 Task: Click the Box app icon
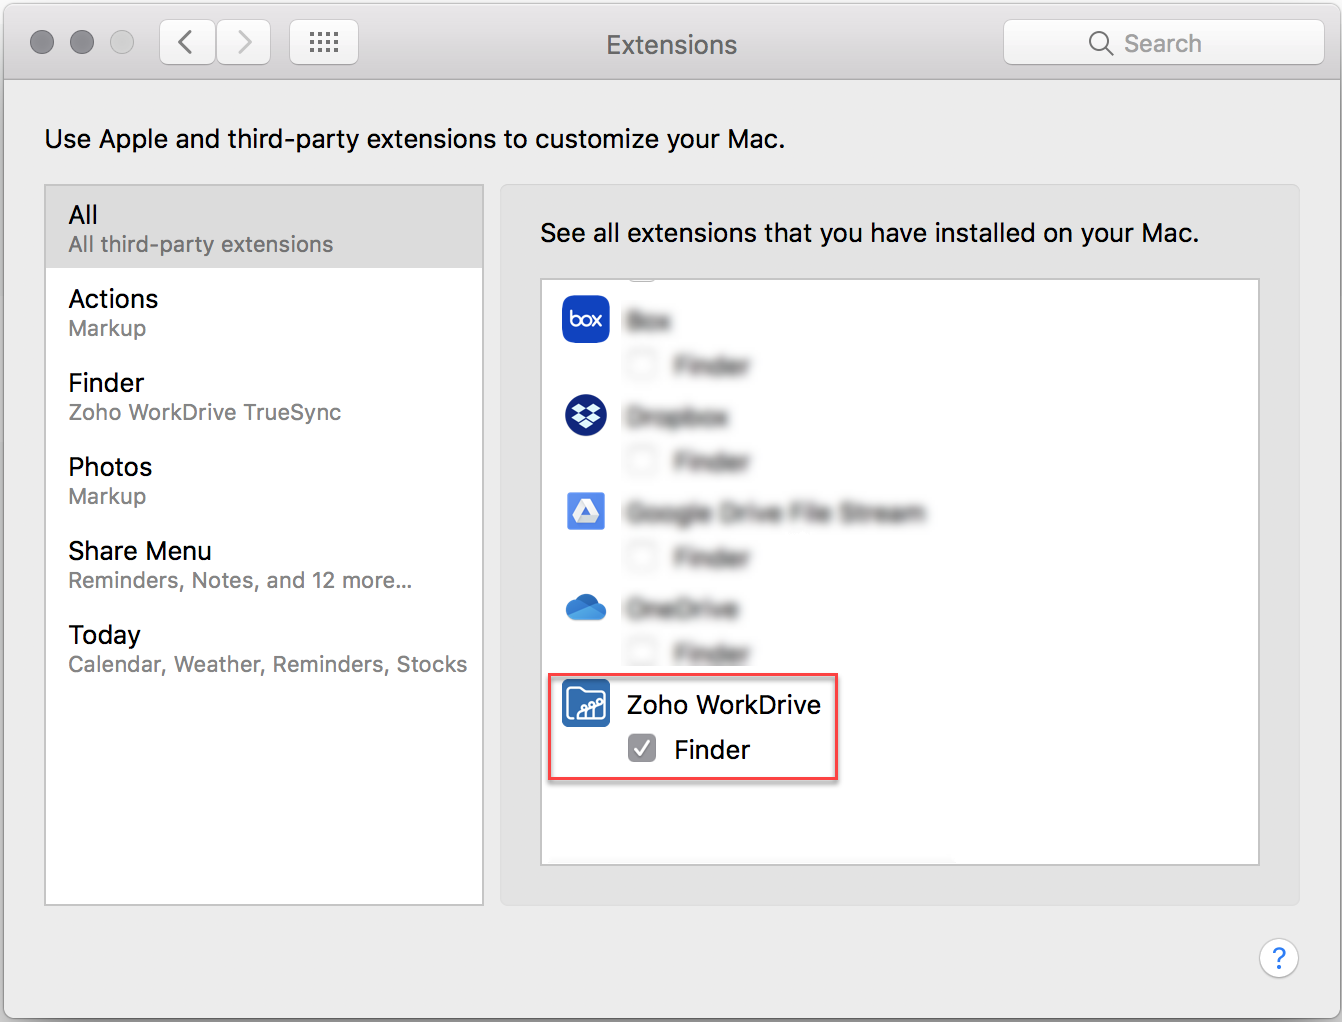click(x=586, y=319)
